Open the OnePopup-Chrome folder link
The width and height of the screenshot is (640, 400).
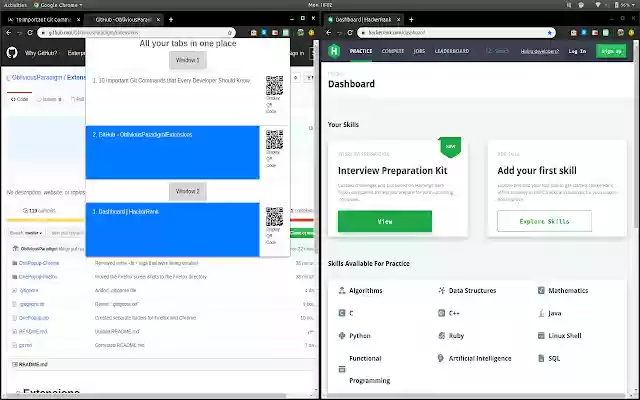pos(39,263)
